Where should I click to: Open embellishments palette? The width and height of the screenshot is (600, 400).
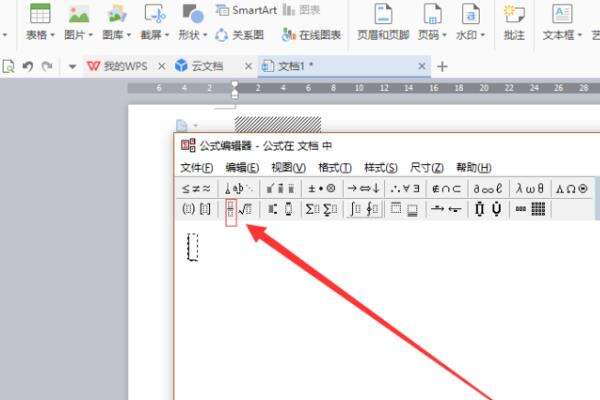click(281, 188)
